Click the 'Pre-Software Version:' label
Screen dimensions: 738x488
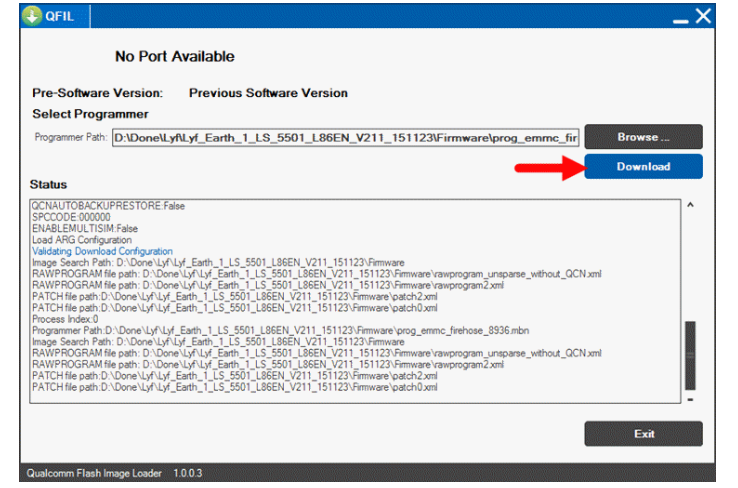[97, 93]
